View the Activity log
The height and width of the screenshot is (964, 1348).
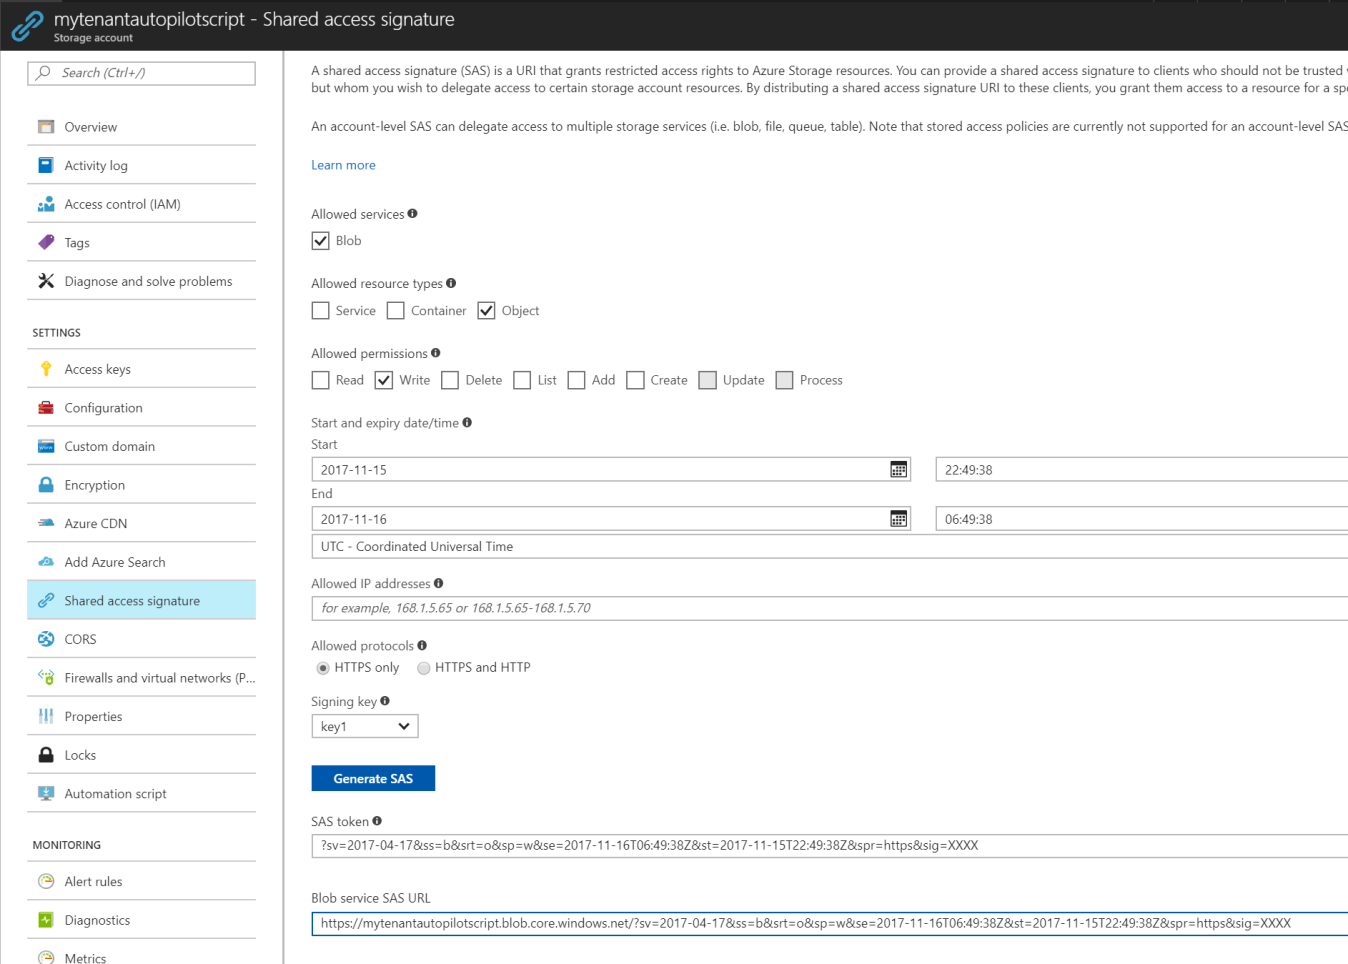(99, 165)
